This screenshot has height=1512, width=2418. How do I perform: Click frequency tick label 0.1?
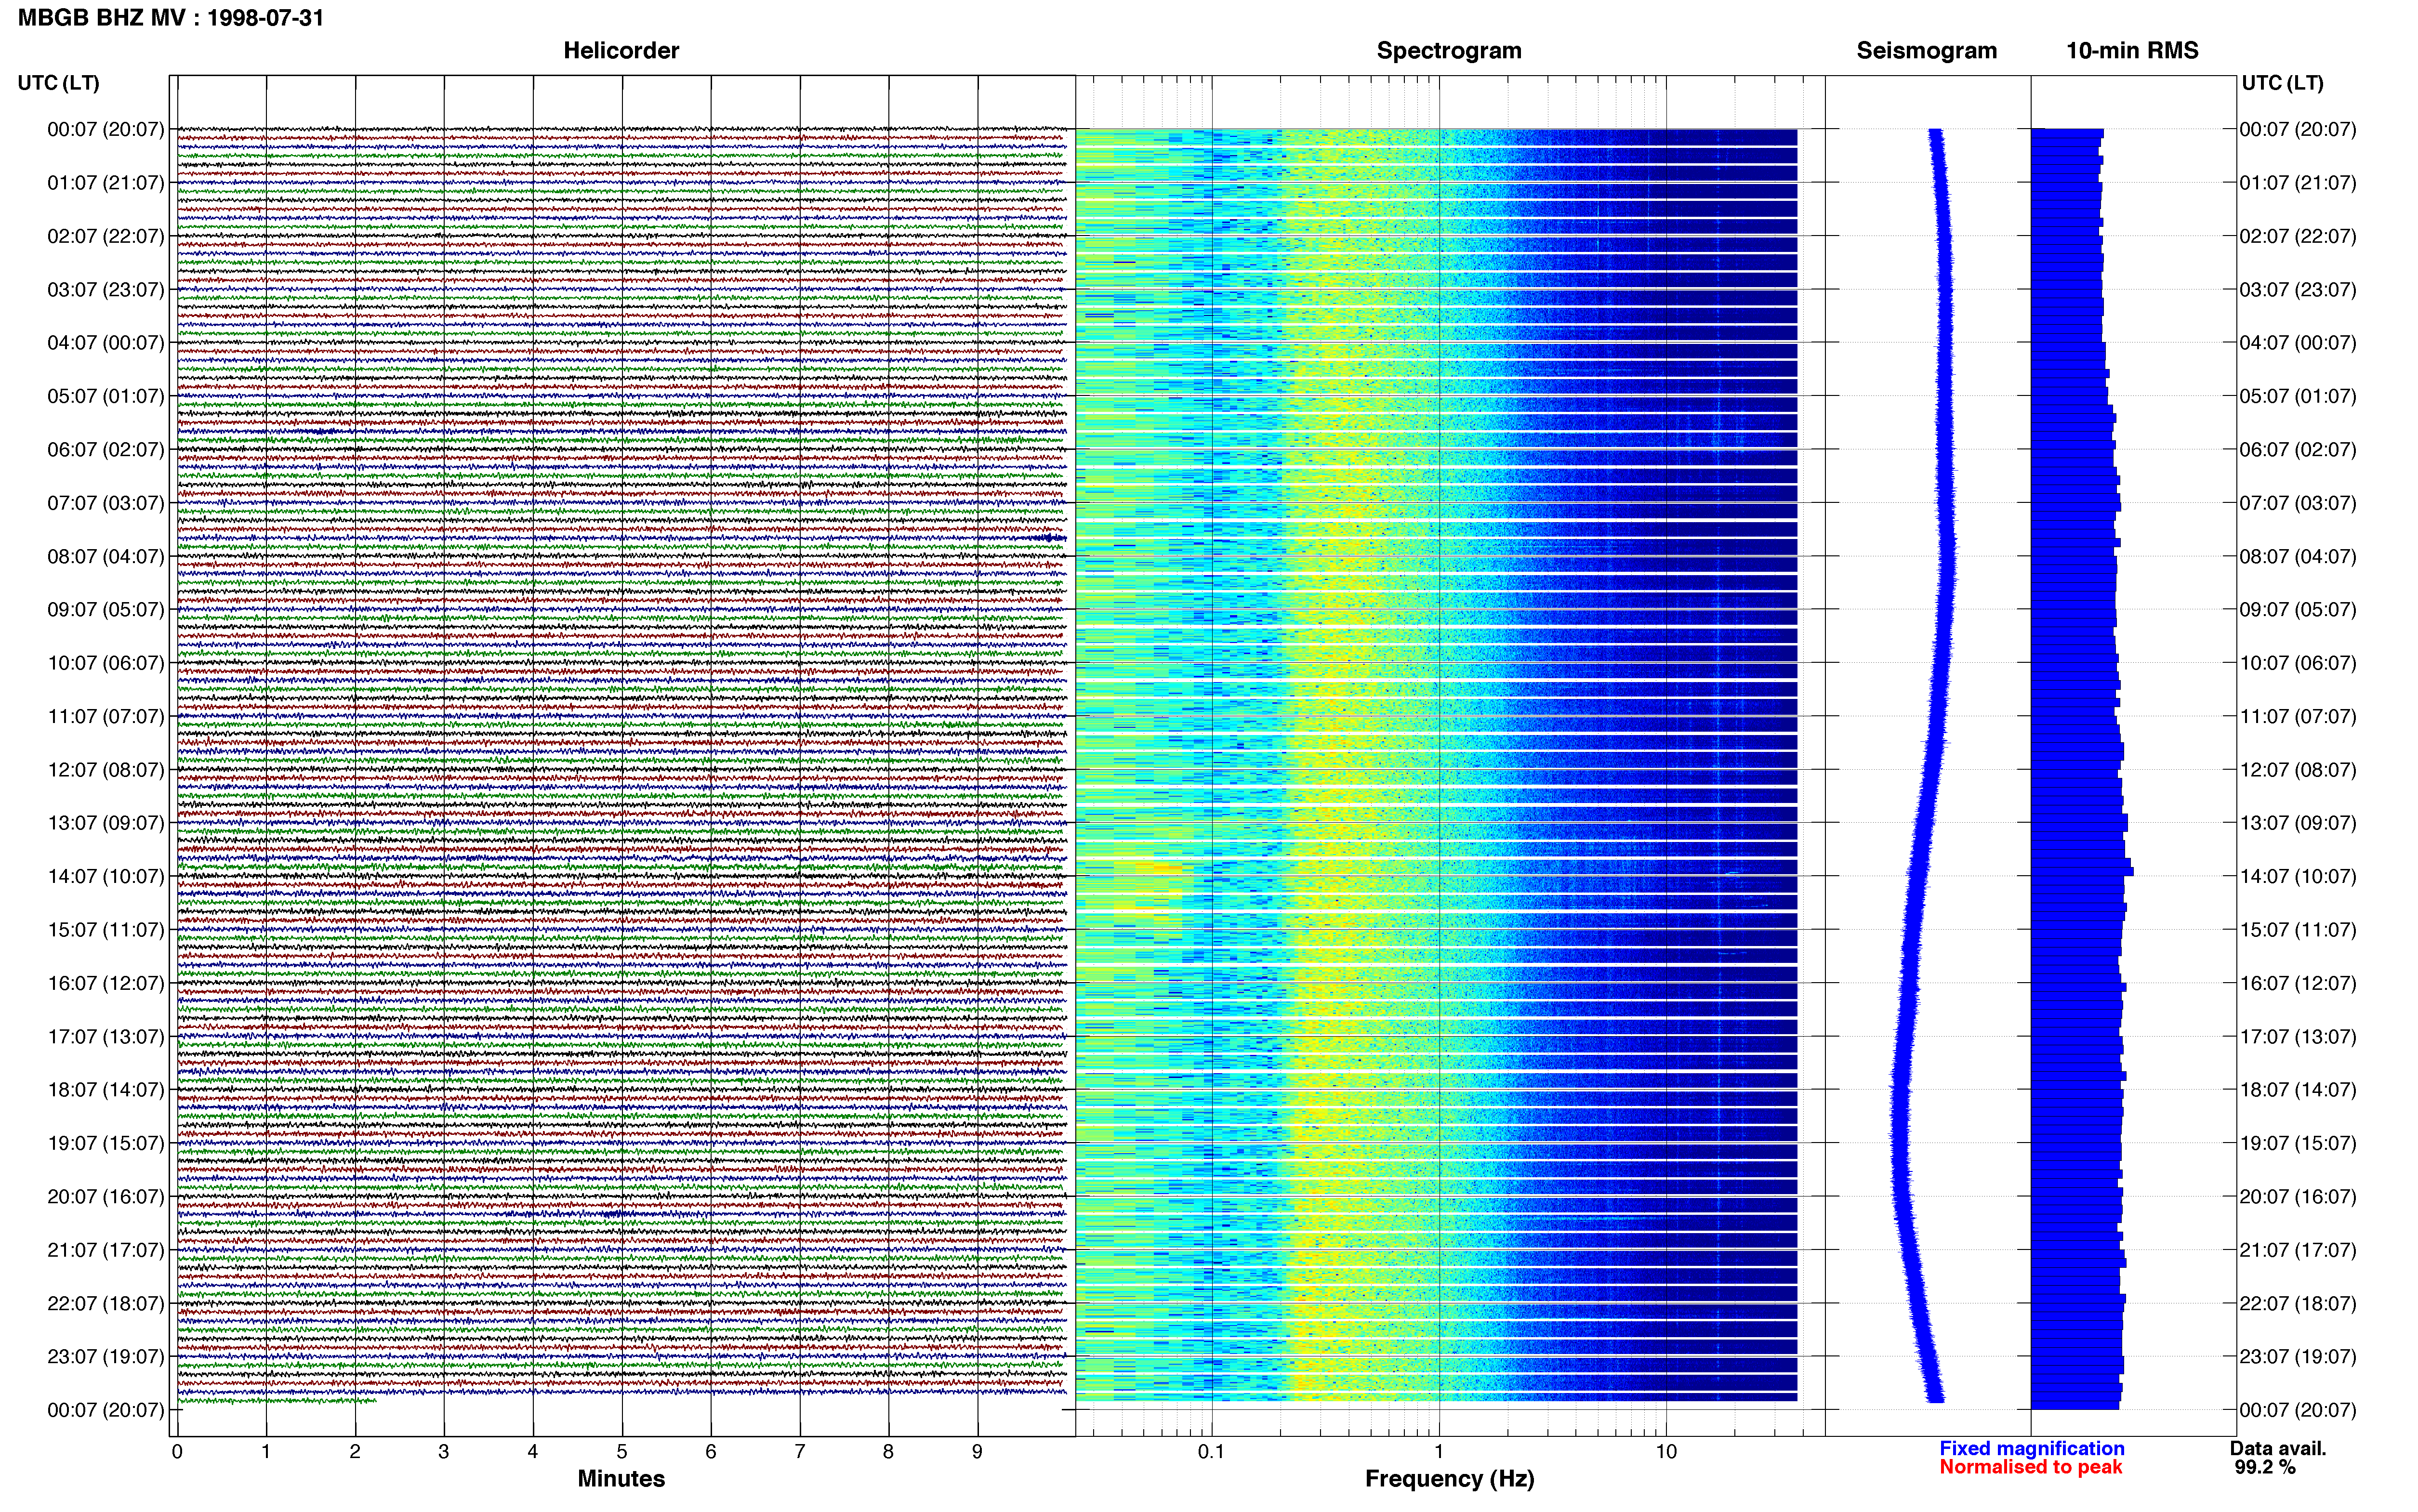pyautogui.click(x=1211, y=1451)
